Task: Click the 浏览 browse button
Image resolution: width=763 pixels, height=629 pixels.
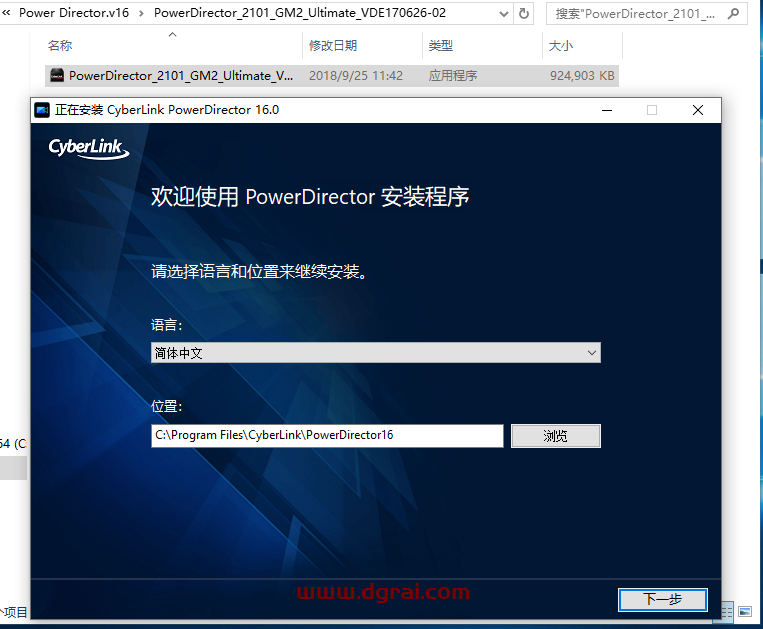Action: [x=556, y=436]
